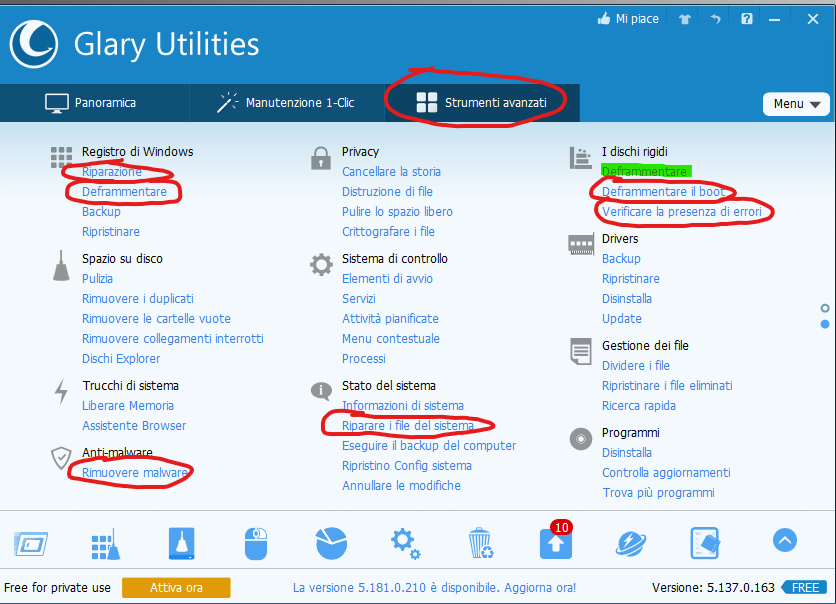Open Ripristinare under Registro di Windows
Screen dimensions: 836x604
pyautogui.click(x=111, y=232)
